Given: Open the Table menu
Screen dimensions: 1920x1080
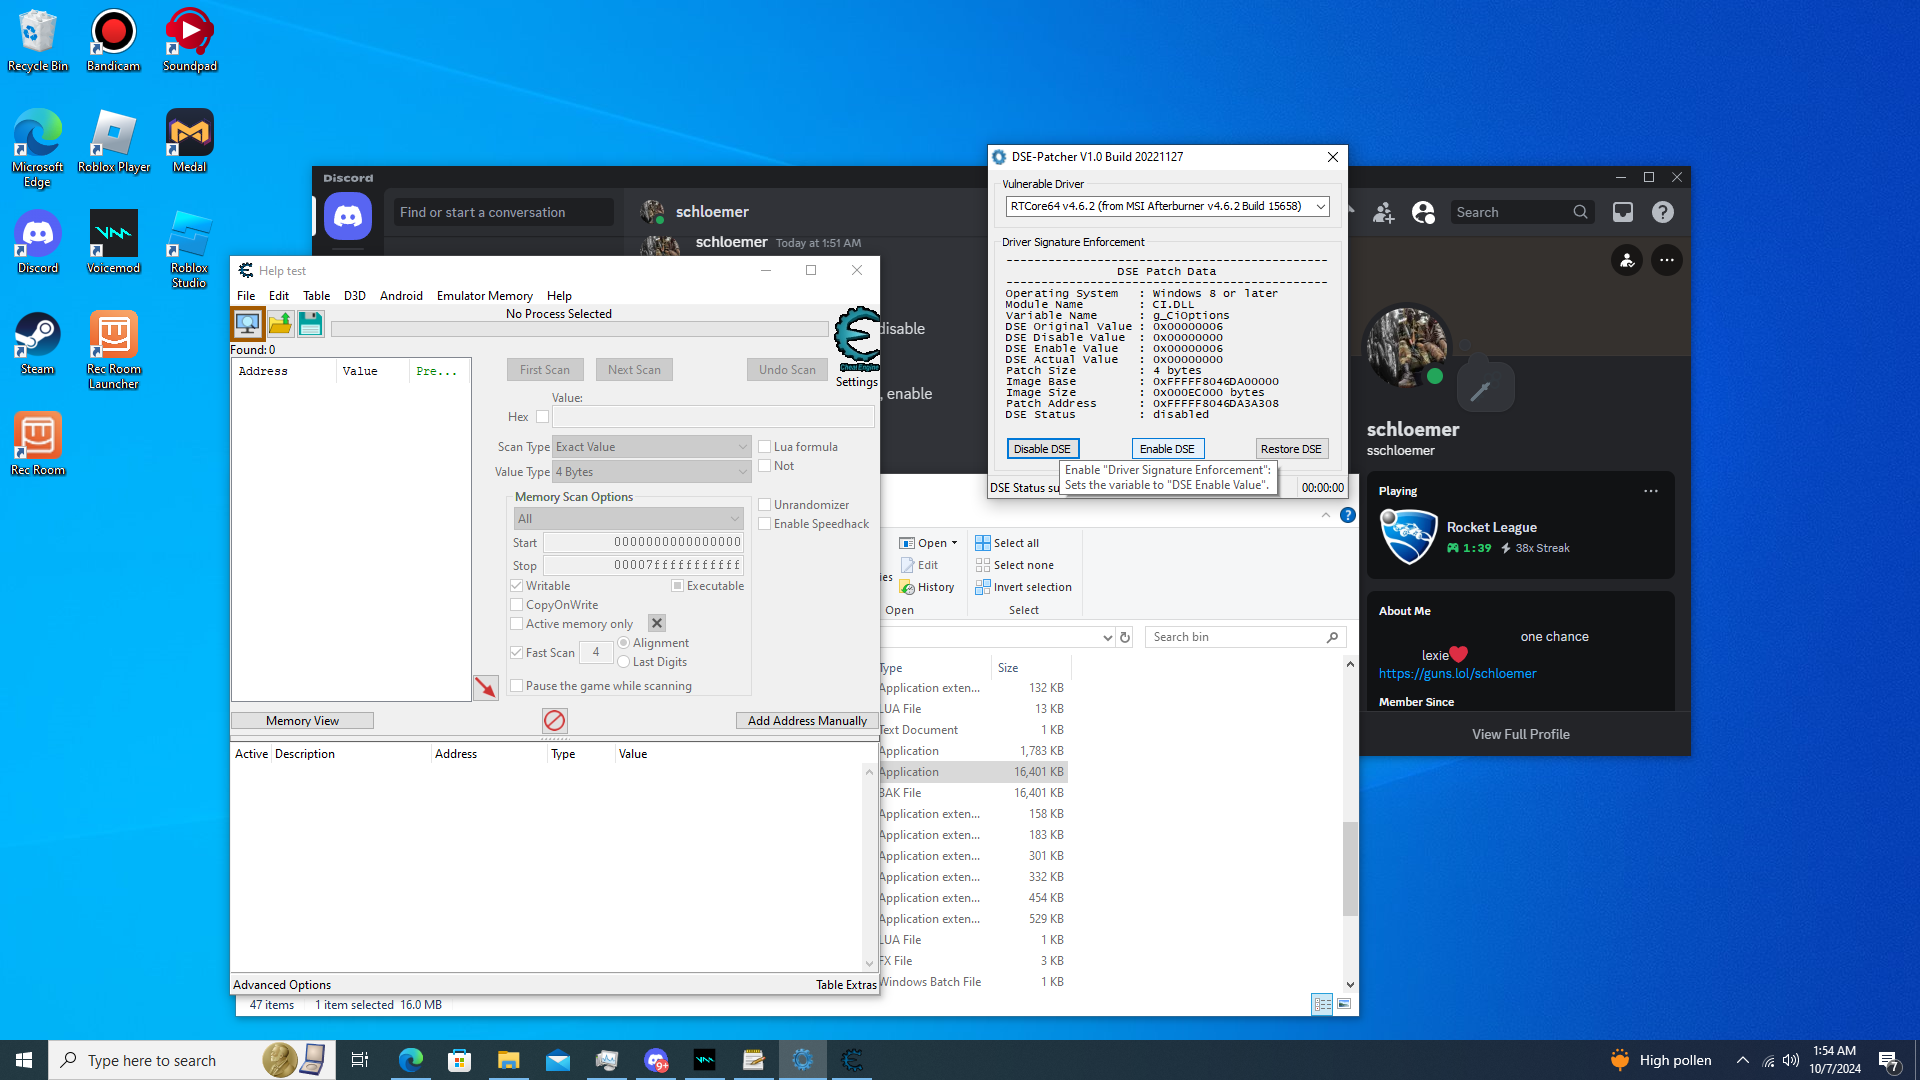Looking at the screenshot, I should point(316,296).
